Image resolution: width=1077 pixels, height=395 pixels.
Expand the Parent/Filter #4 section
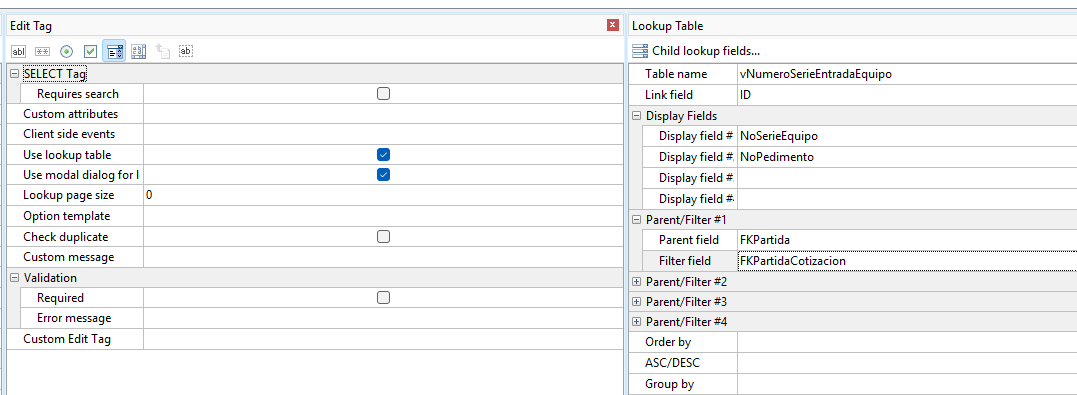pos(636,321)
